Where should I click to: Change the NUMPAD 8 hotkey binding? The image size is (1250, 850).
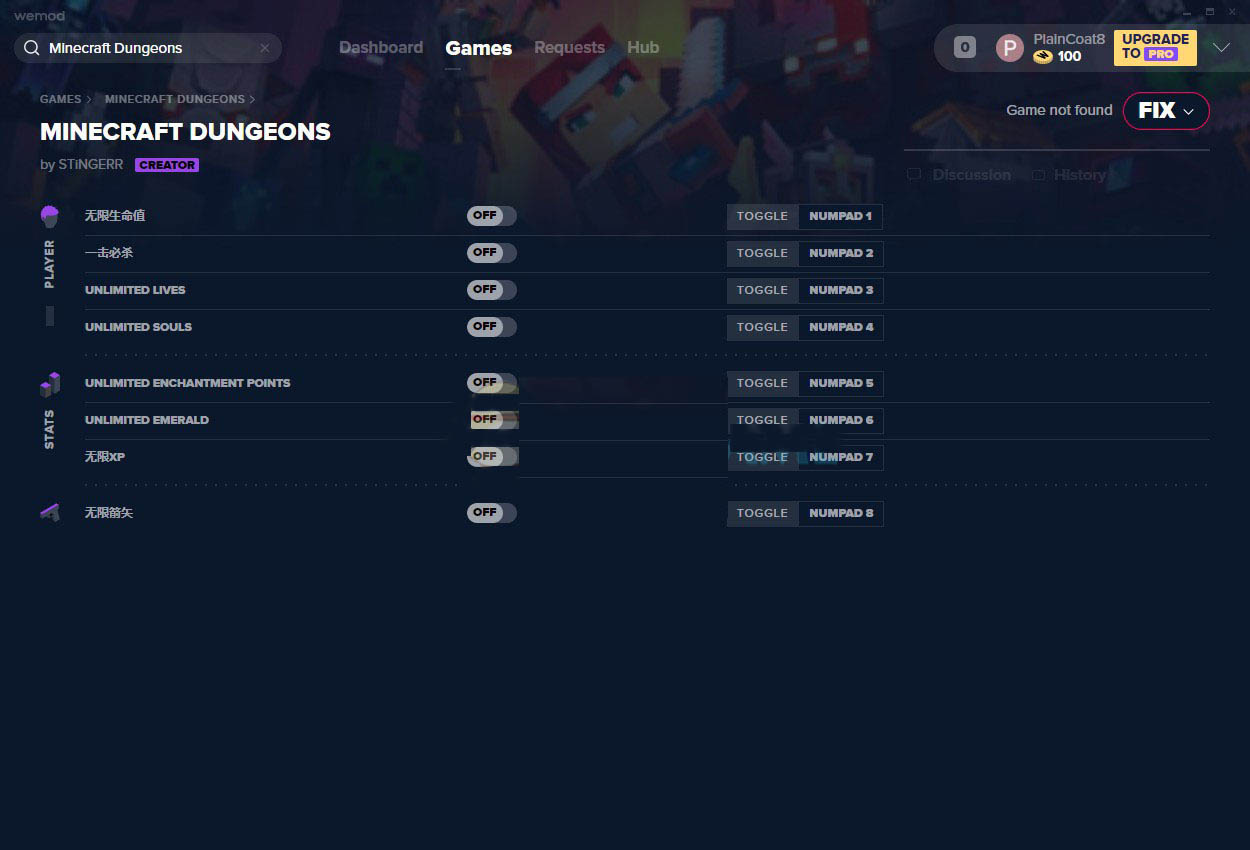click(x=841, y=513)
